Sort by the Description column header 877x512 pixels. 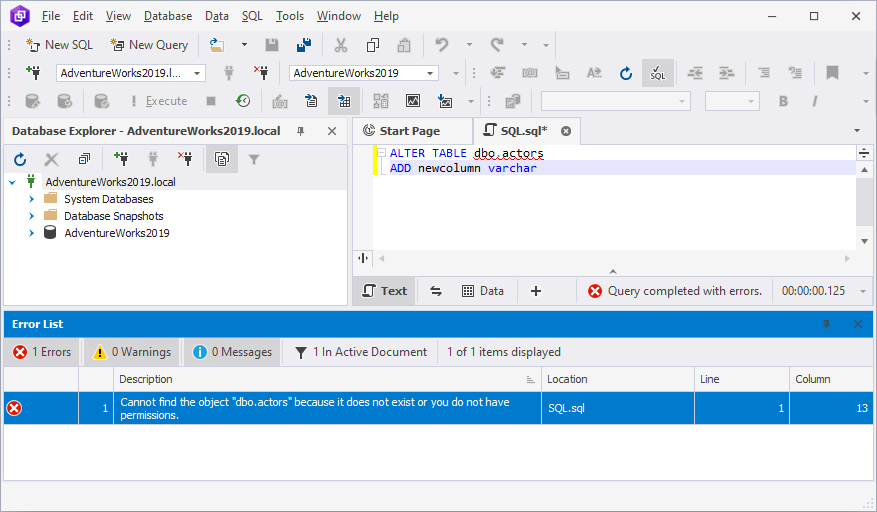pos(327,379)
